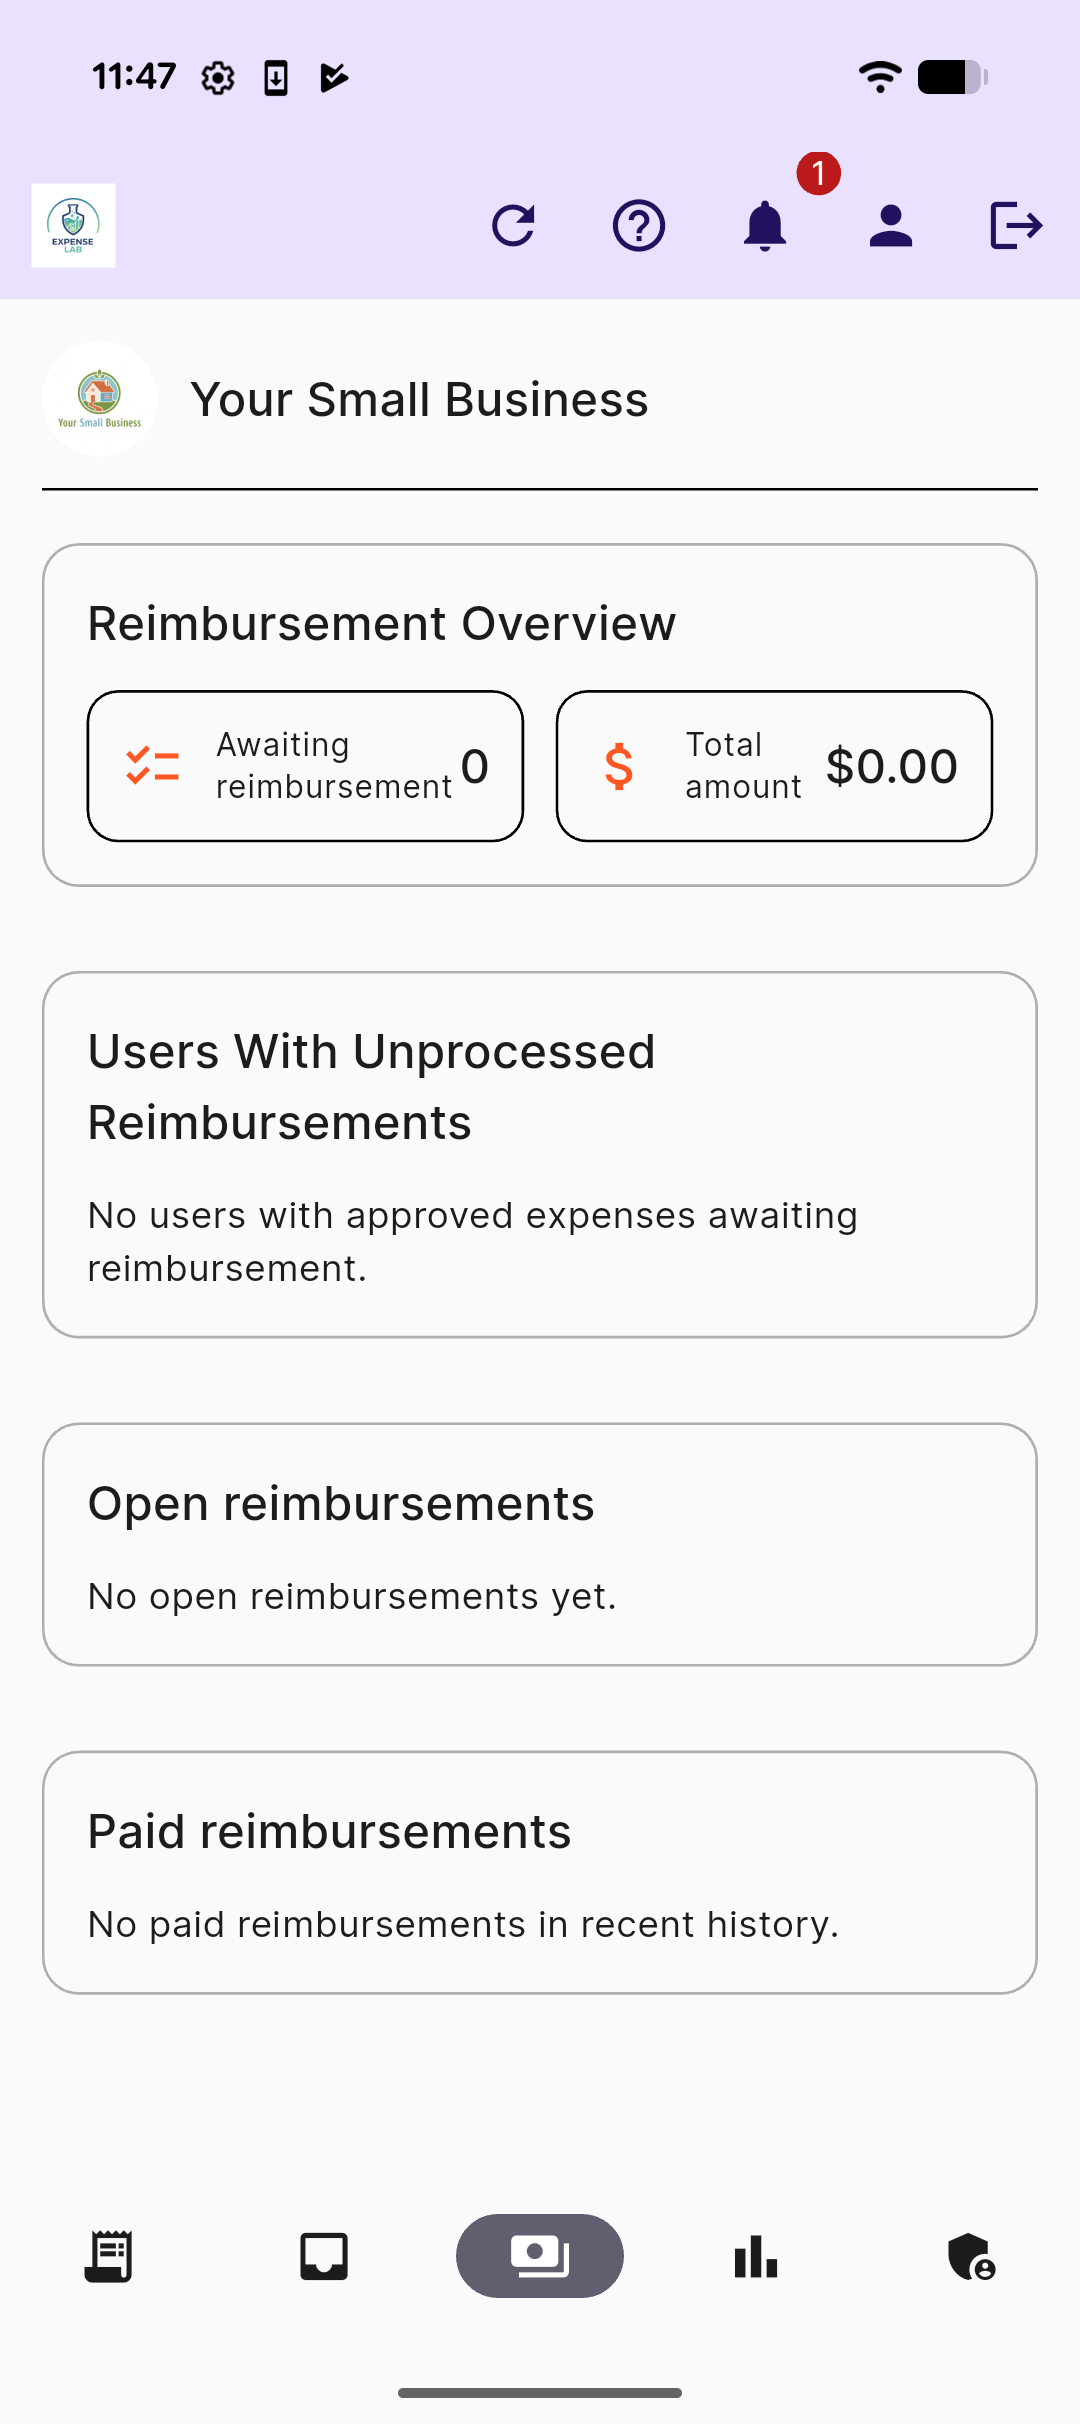This screenshot has width=1080, height=2424.
Task: Open the expenses receipt tab
Action: pyautogui.click(x=108, y=2256)
